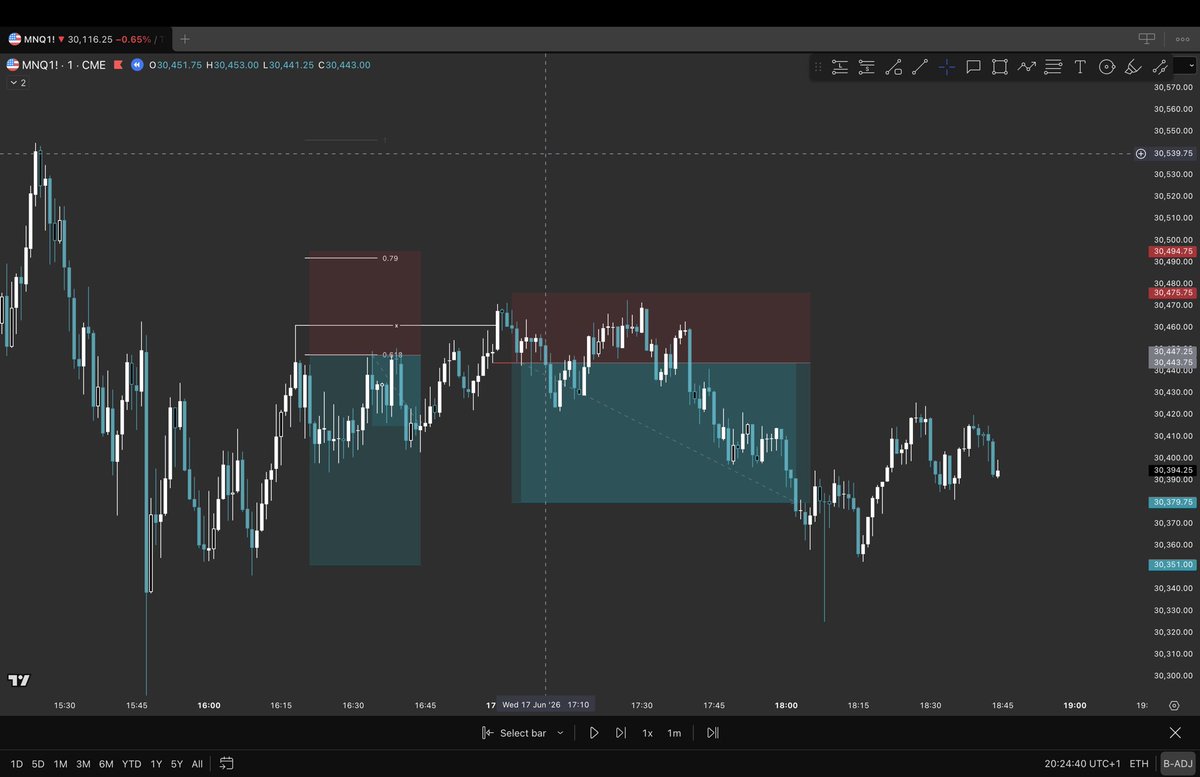Open the ETH session menu
This screenshot has height=777, width=1200.
coord(1139,764)
